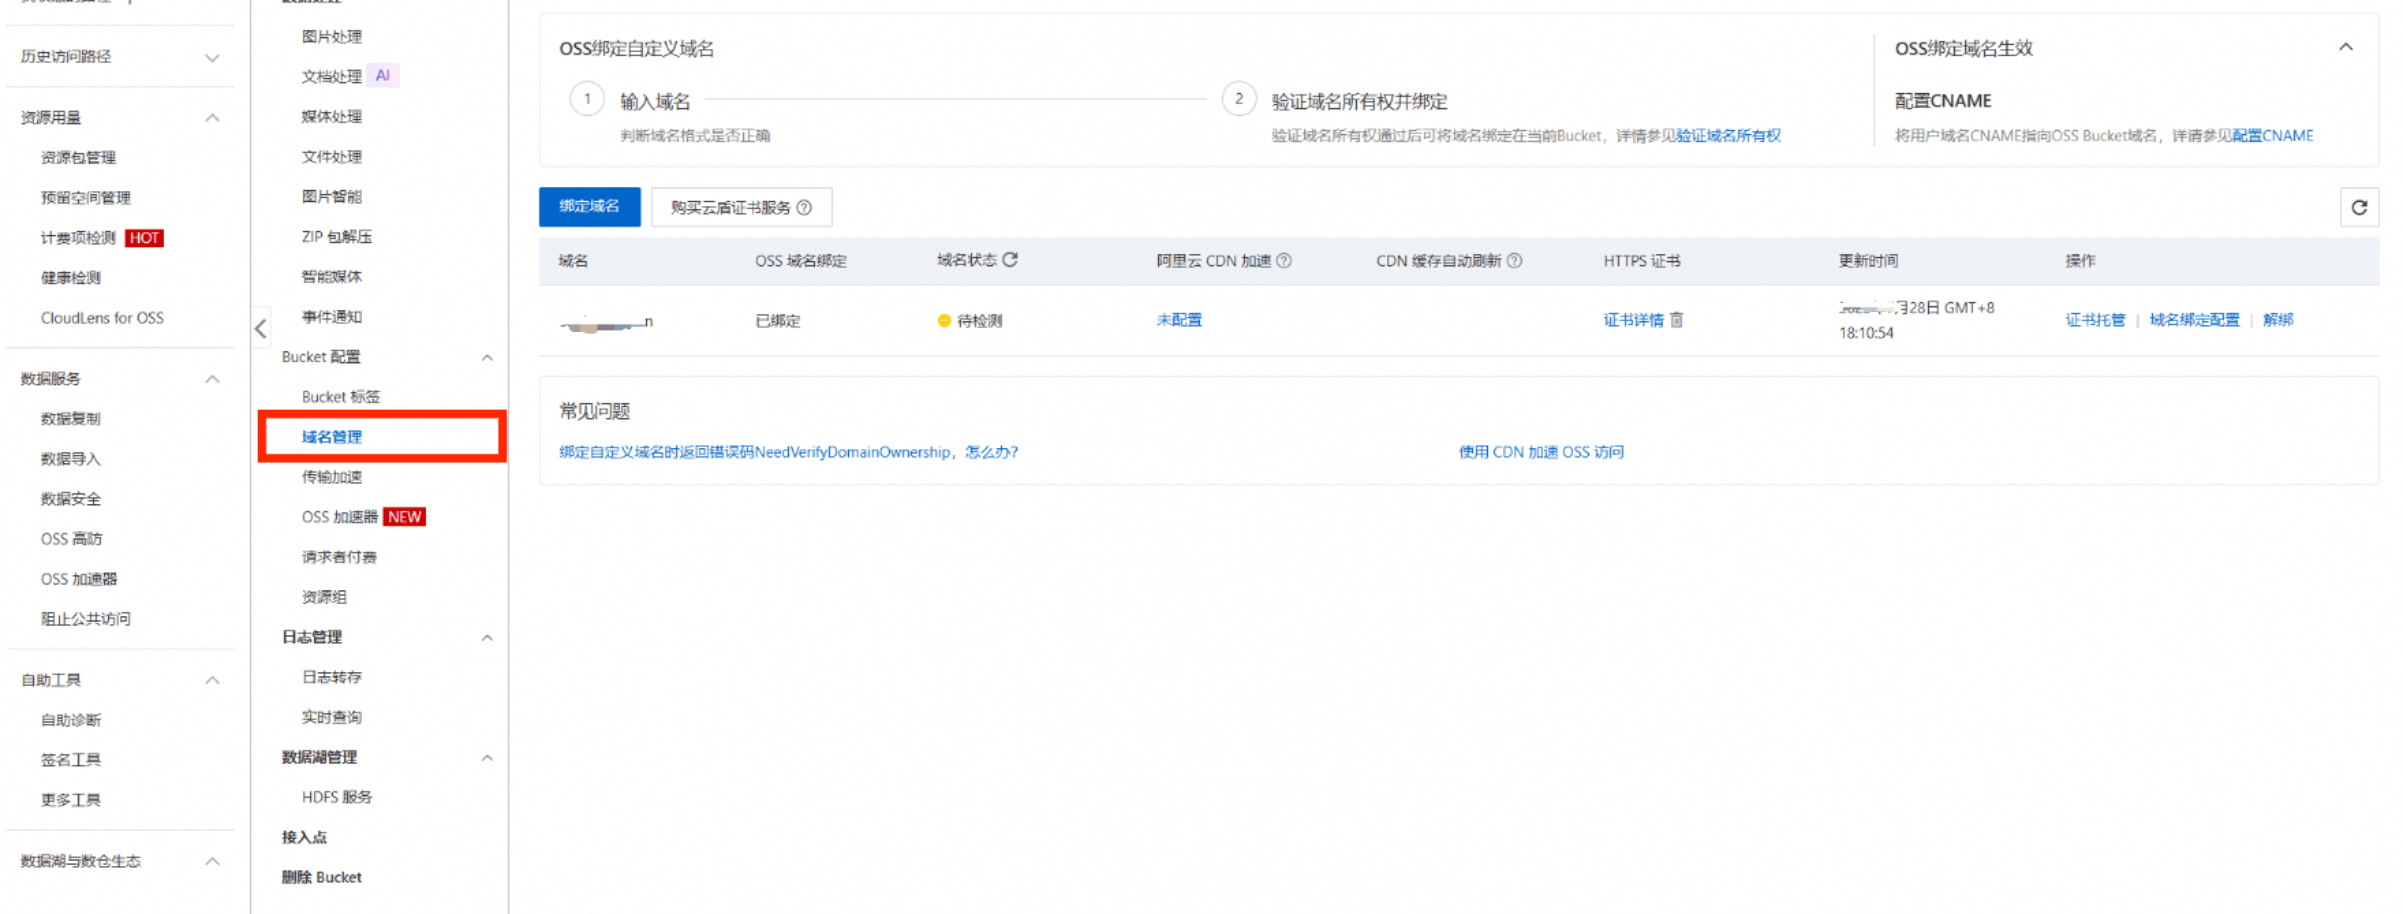
Task: Click 未配置 under CDN acceleration column
Action: [1179, 320]
